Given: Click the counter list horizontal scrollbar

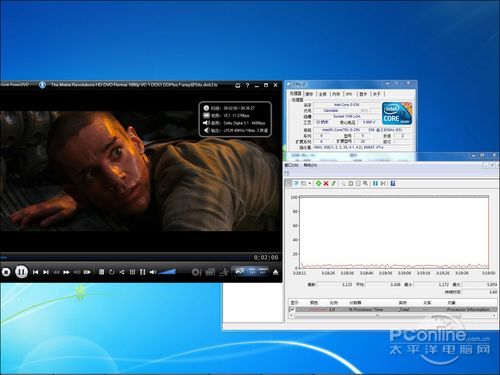Looking at the screenshot, I should pyautogui.click(x=378, y=315).
